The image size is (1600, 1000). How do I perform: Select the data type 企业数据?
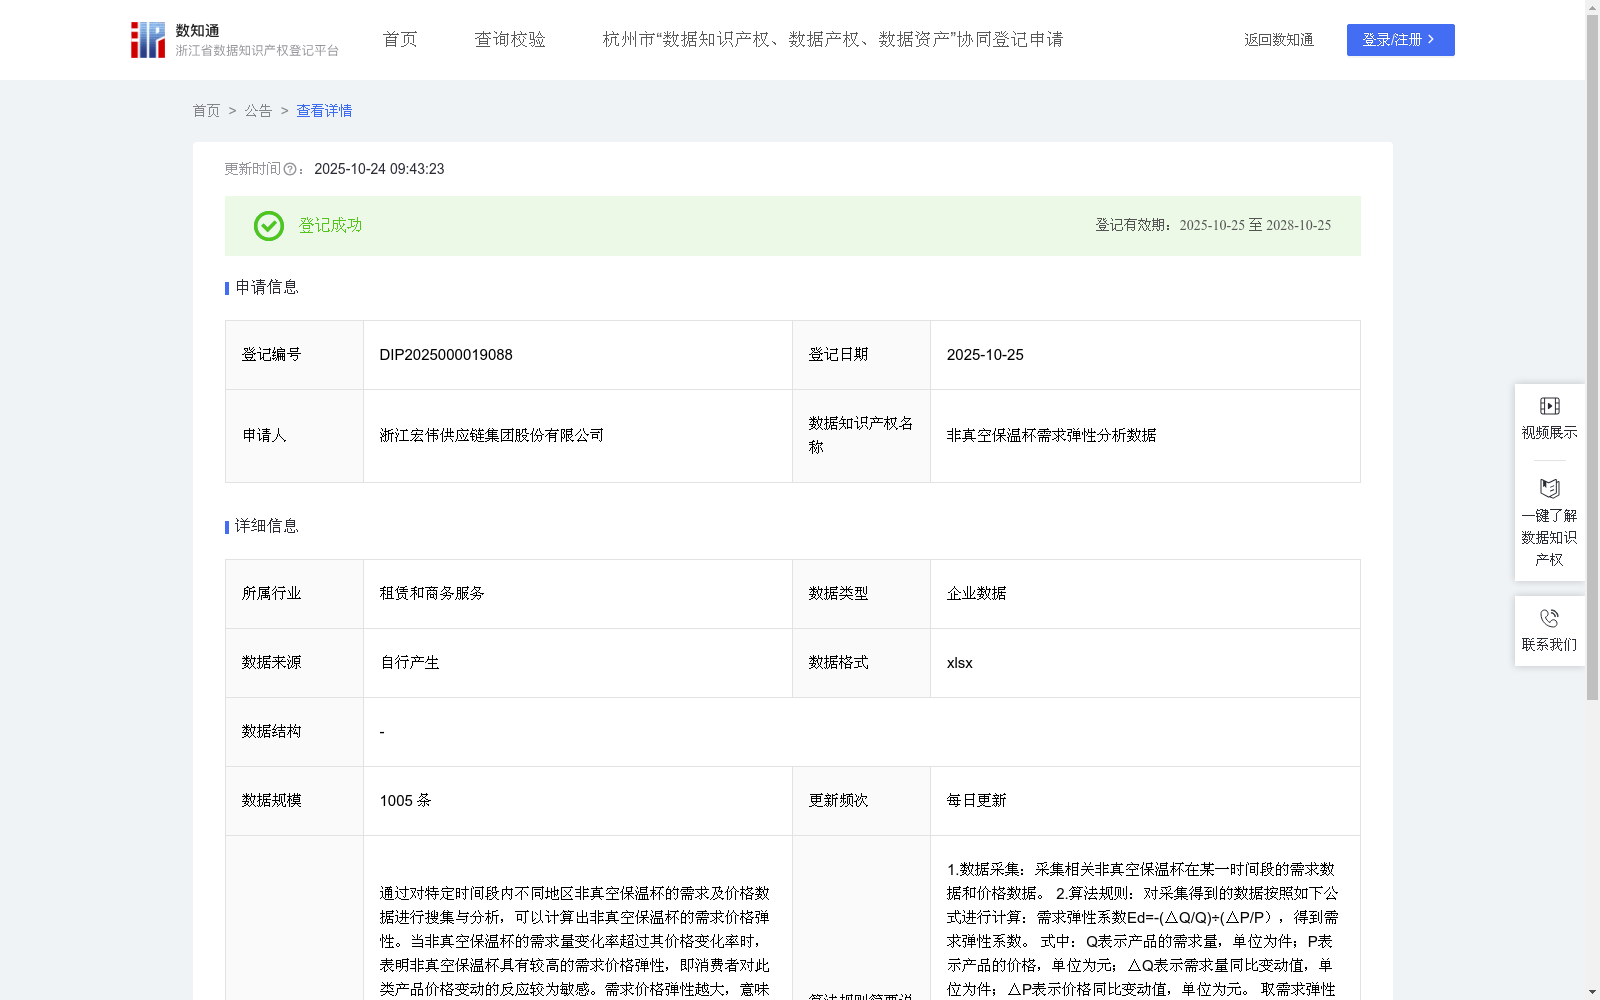coord(976,594)
